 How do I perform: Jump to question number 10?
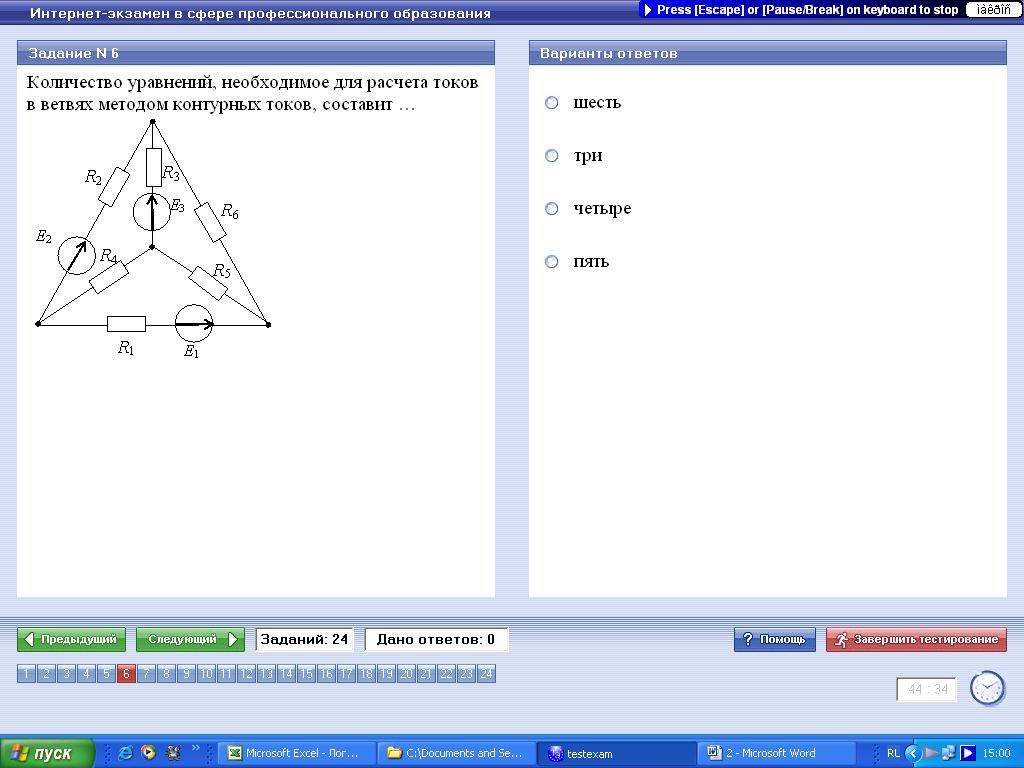pos(206,673)
